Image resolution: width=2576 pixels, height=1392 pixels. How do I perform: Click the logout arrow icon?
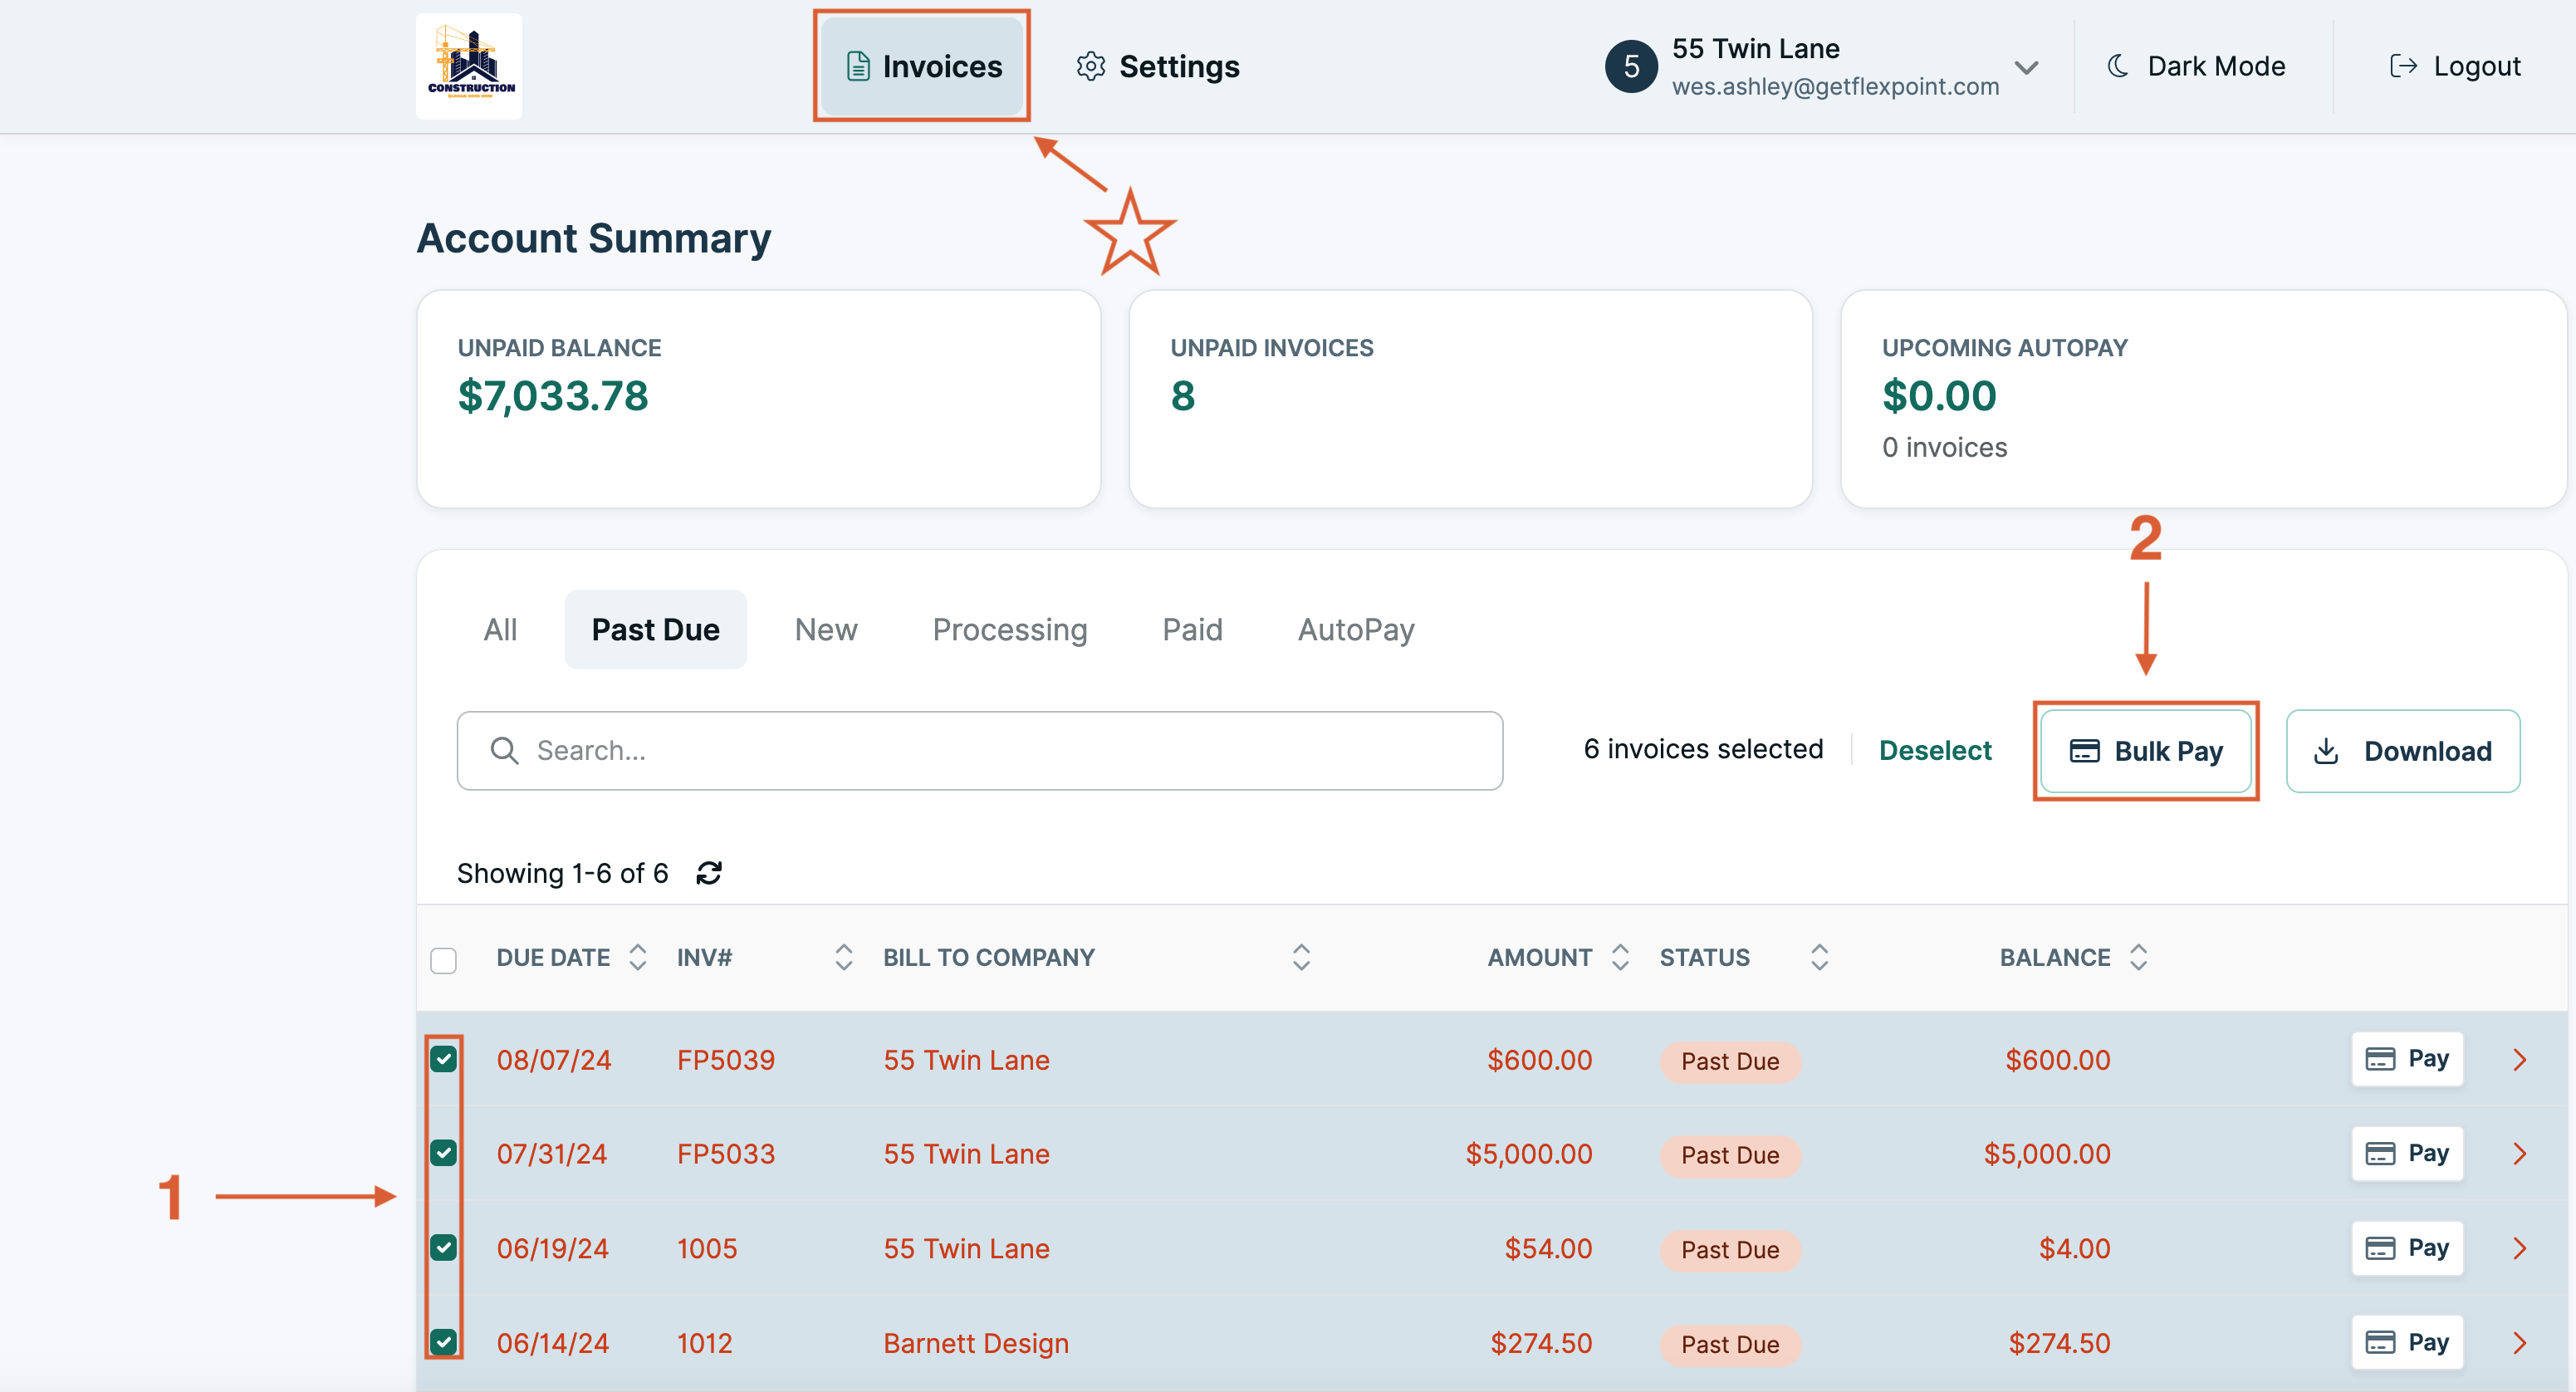pyautogui.click(x=2403, y=66)
